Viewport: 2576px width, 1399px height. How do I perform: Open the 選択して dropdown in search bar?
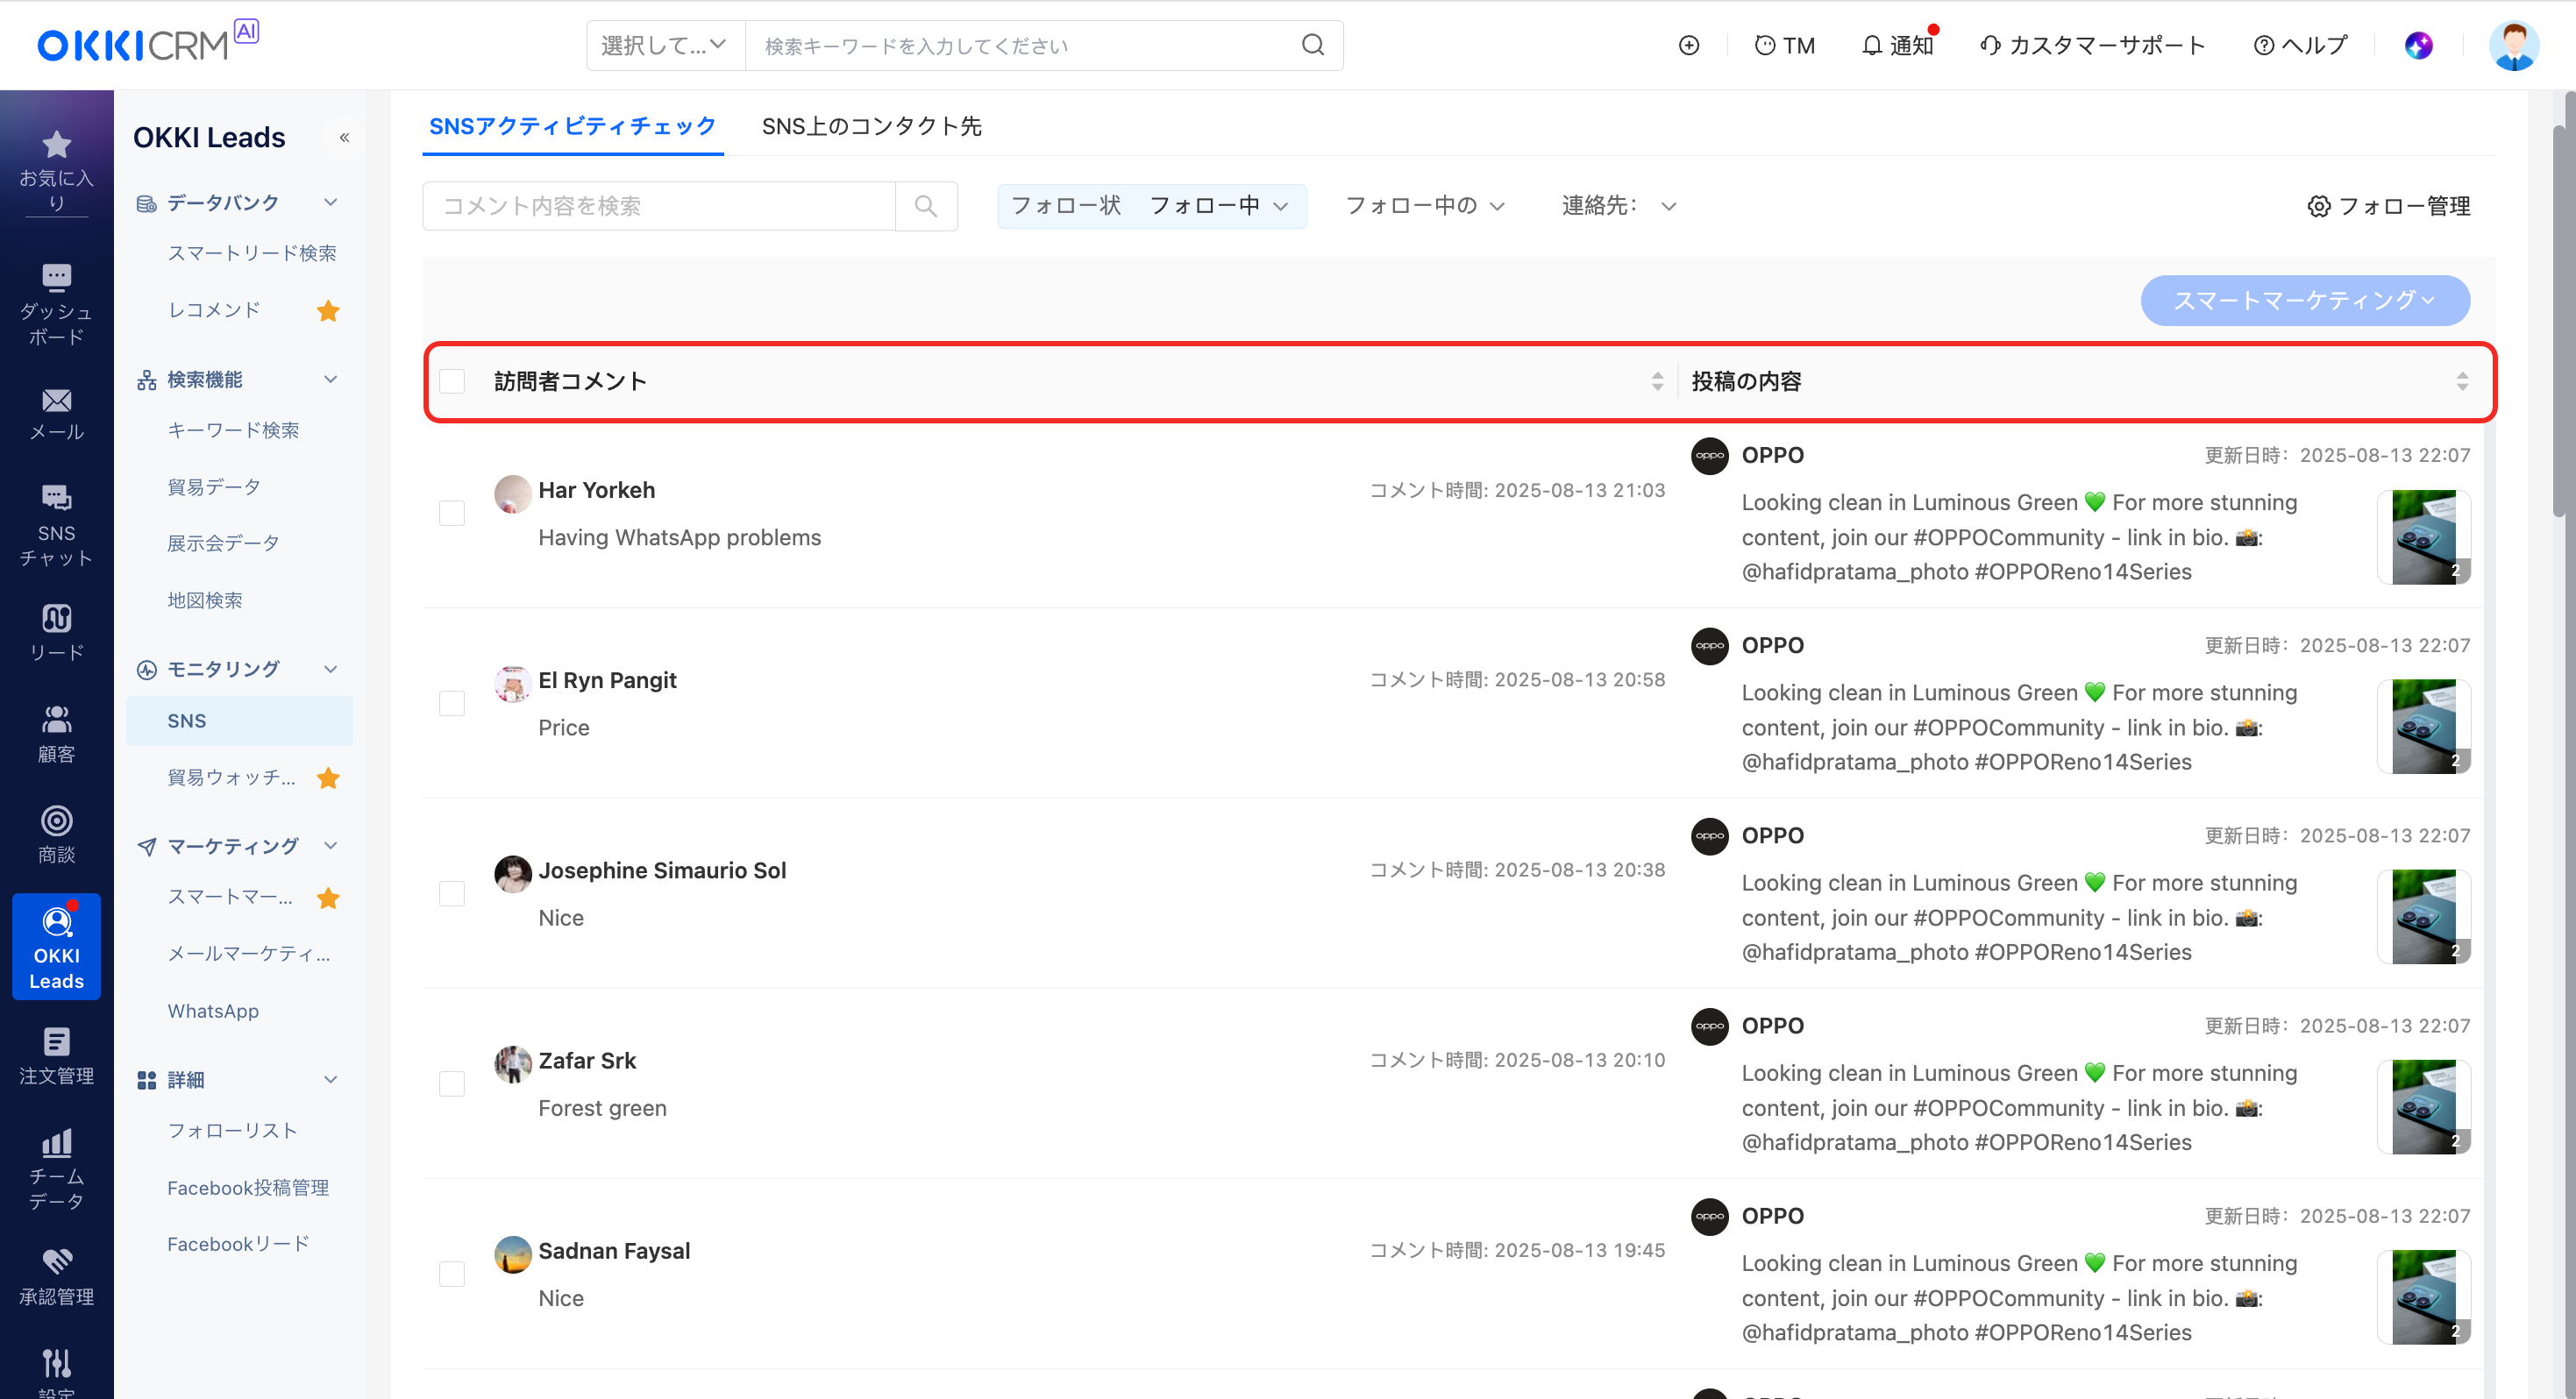point(666,45)
